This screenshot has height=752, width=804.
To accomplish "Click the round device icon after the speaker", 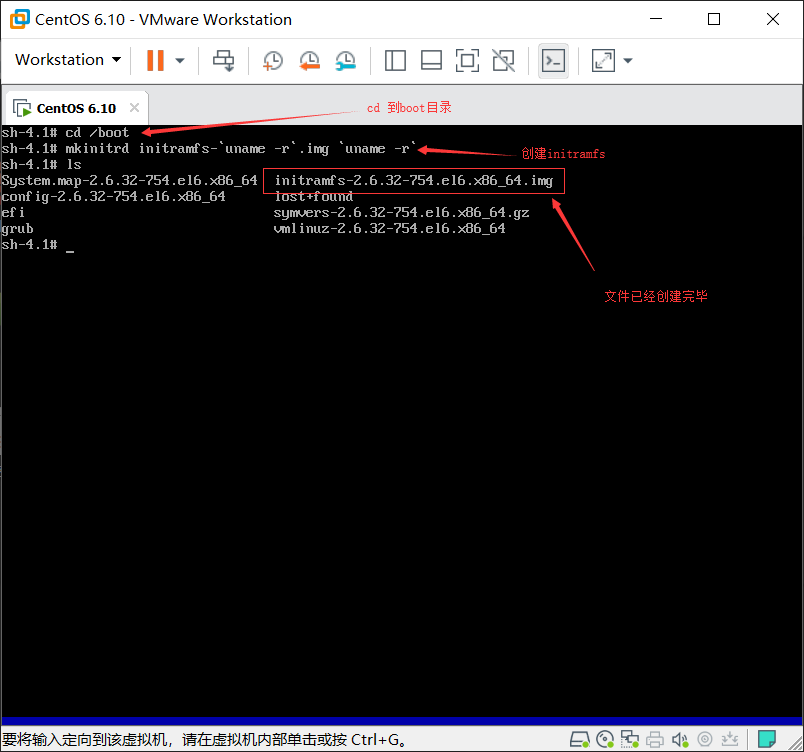I will (x=705, y=739).
